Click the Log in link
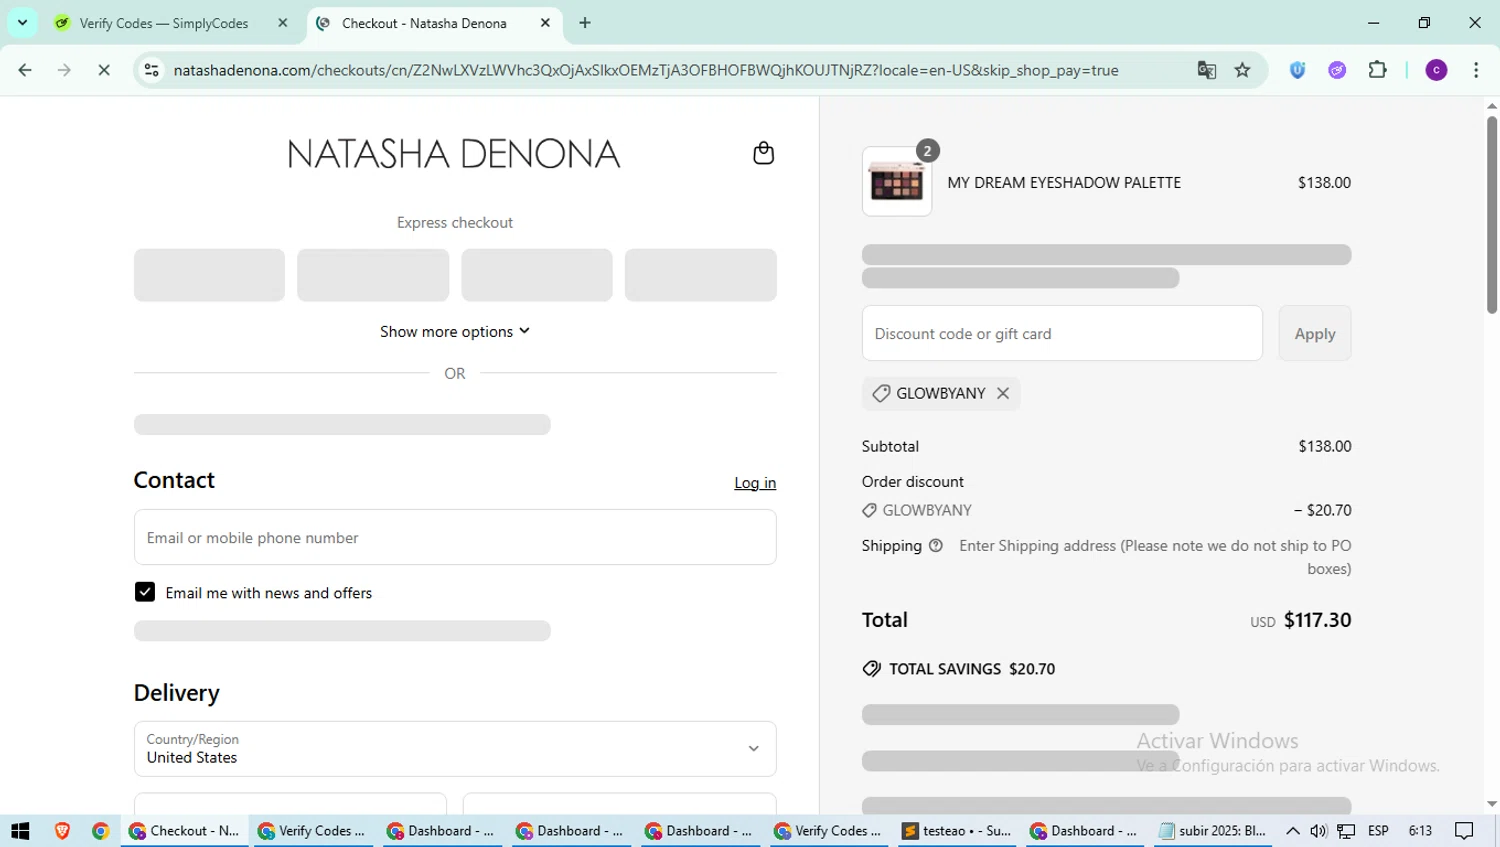 755,483
